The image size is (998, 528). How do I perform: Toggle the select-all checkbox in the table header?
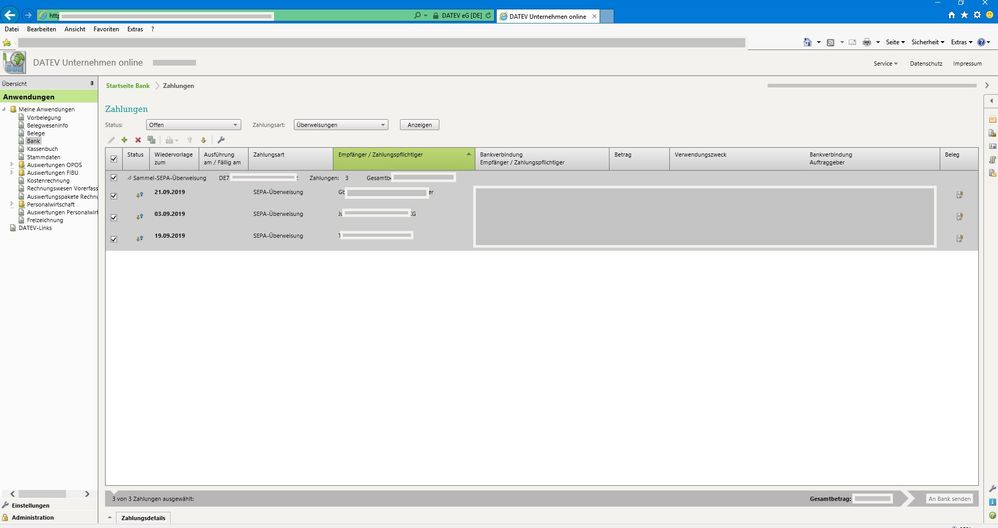pyautogui.click(x=114, y=159)
